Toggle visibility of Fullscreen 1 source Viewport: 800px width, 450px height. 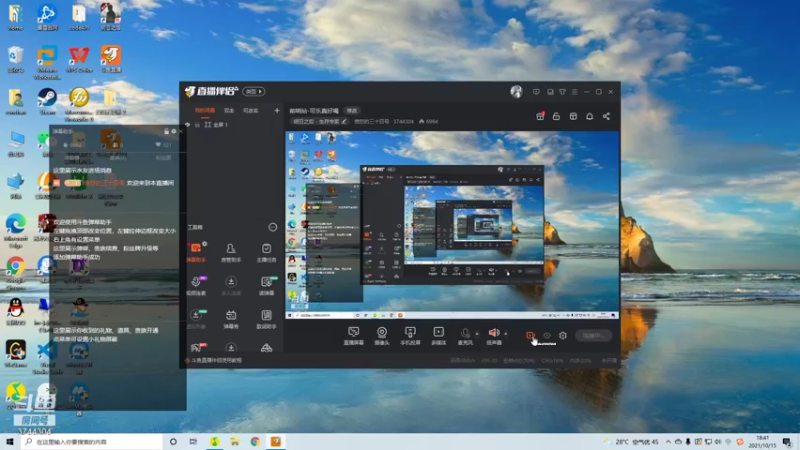coord(188,124)
